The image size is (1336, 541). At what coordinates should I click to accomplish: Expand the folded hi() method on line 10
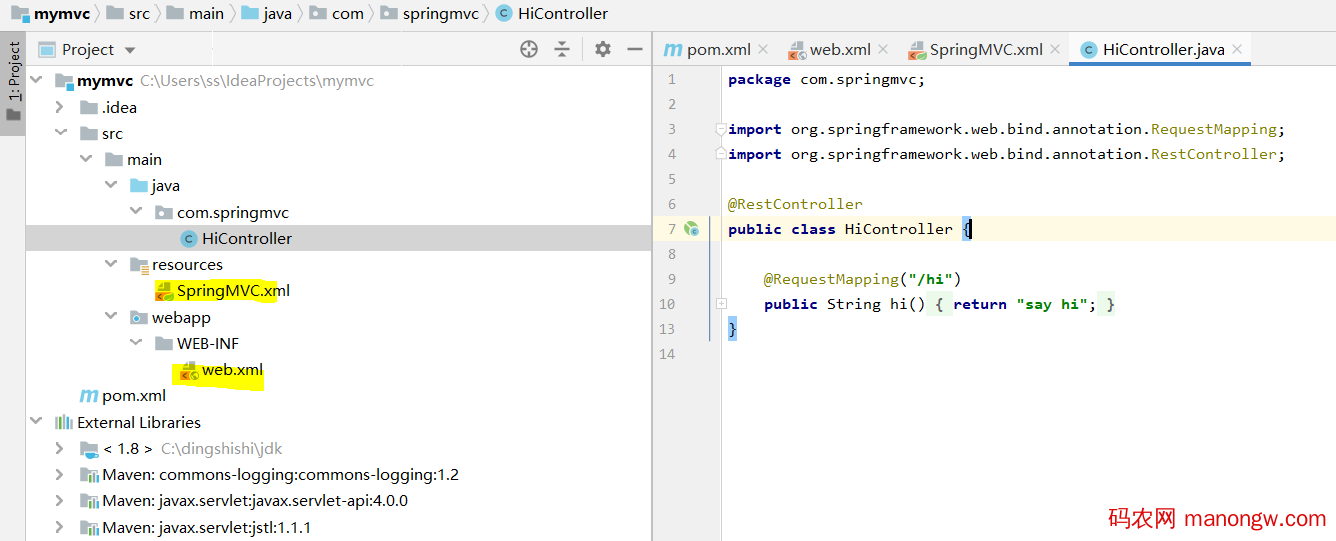coord(721,304)
